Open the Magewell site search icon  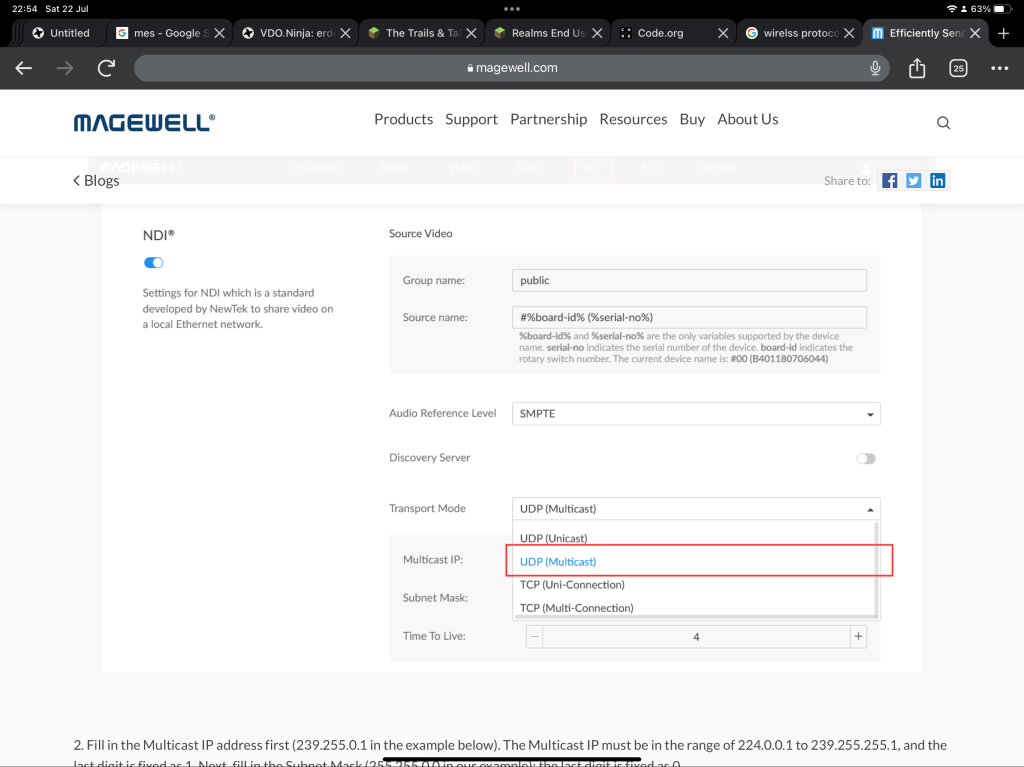point(943,123)
